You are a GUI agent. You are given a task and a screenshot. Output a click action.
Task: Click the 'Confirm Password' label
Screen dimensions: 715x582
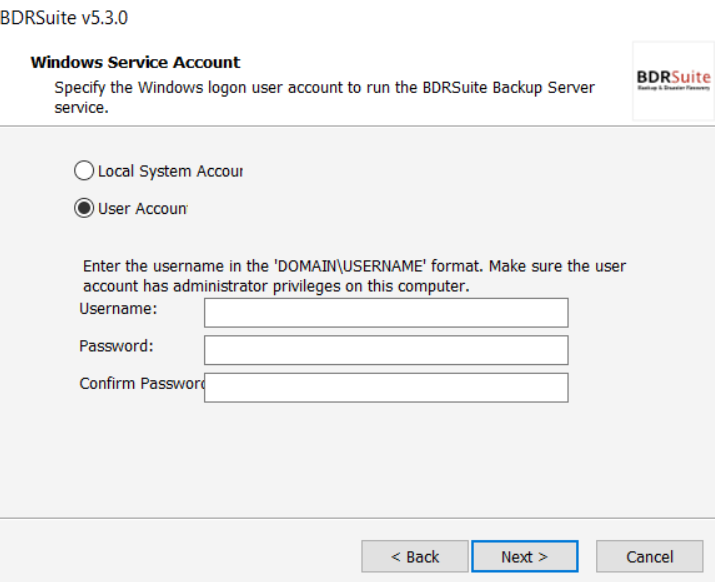click(142, 384)
